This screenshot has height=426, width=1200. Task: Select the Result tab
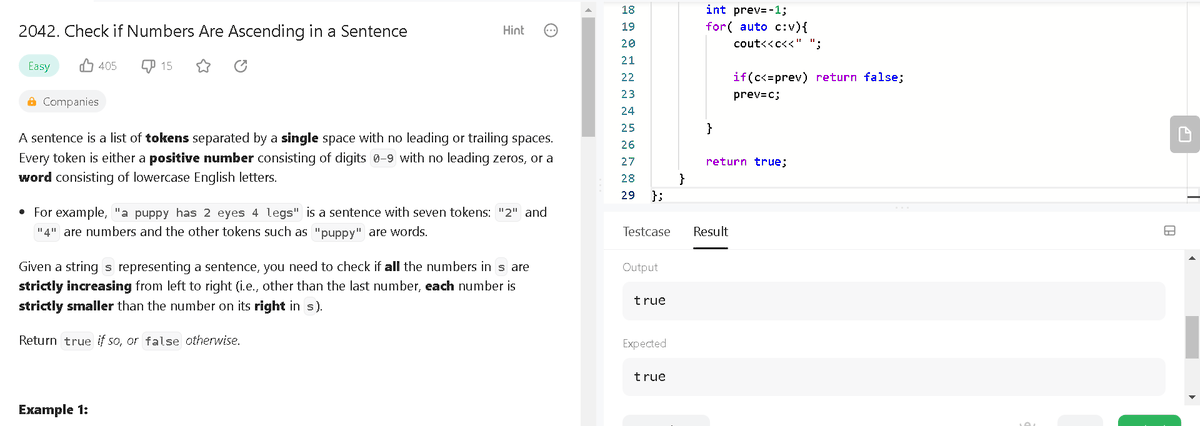coord(710,231)
